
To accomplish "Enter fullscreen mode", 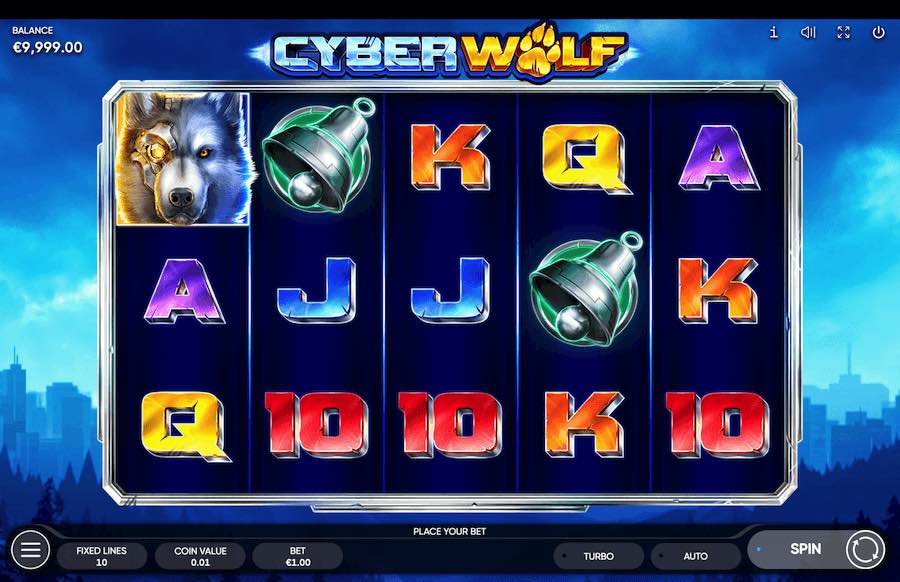I will (x=843, y=32).
